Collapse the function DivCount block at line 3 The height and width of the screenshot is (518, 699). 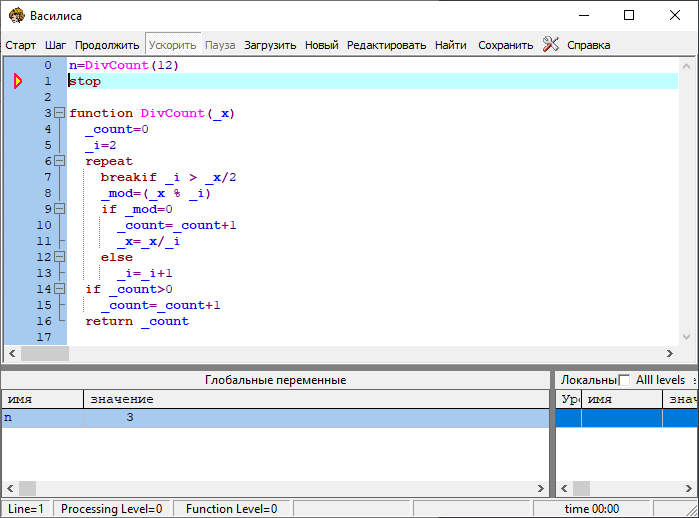(x=59, y=113)
